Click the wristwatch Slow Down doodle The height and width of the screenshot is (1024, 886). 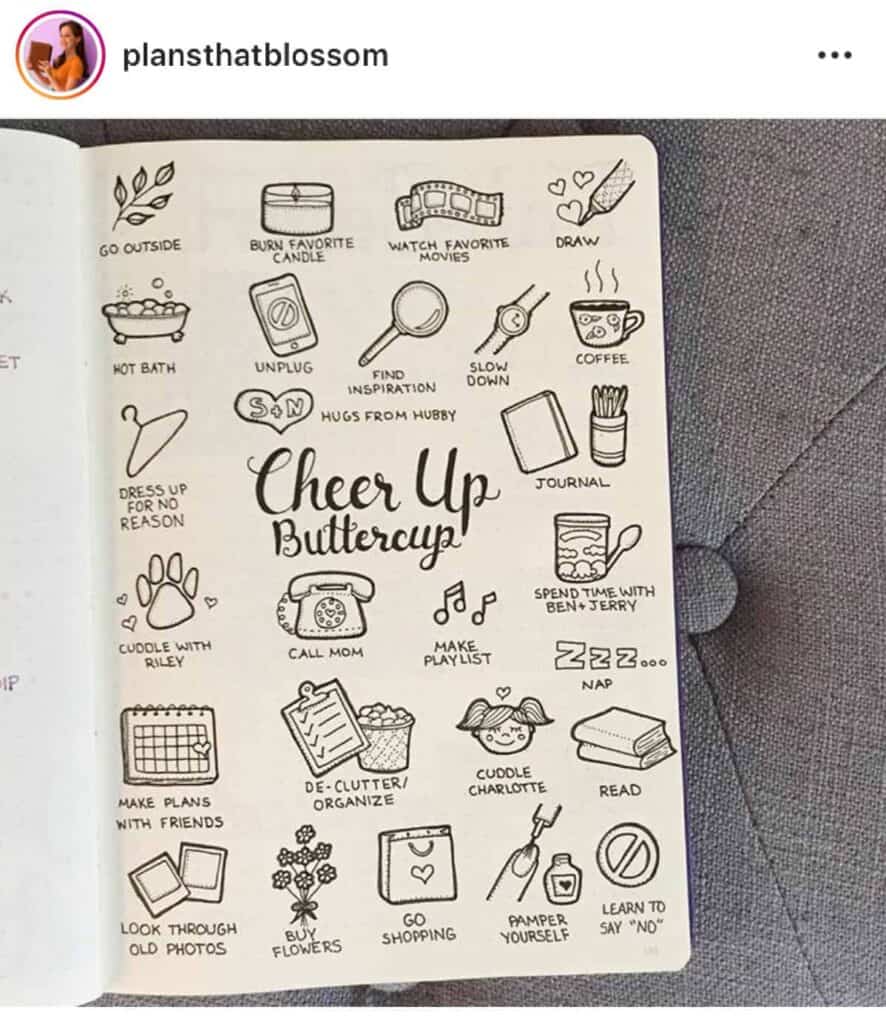pyautogui.click(x=511, y=318)
